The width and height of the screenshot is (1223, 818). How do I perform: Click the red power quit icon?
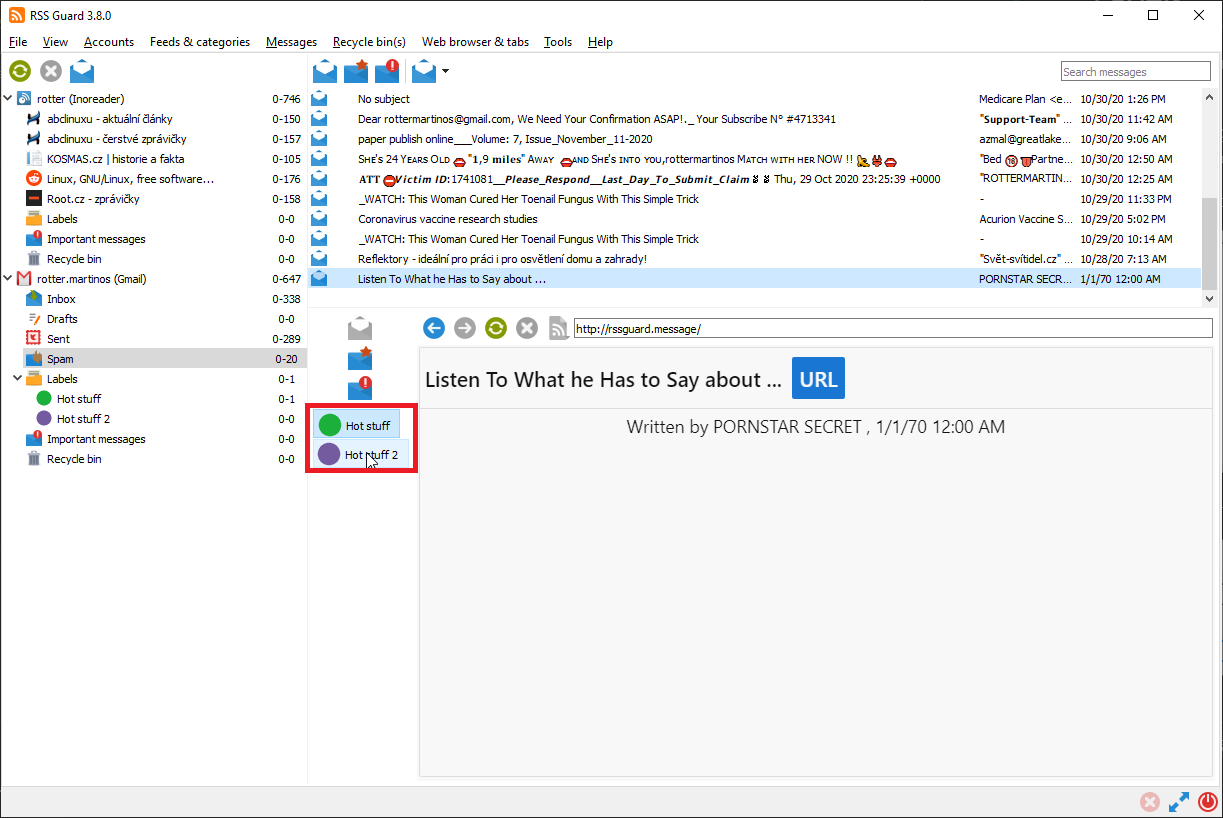(1207, 802)
